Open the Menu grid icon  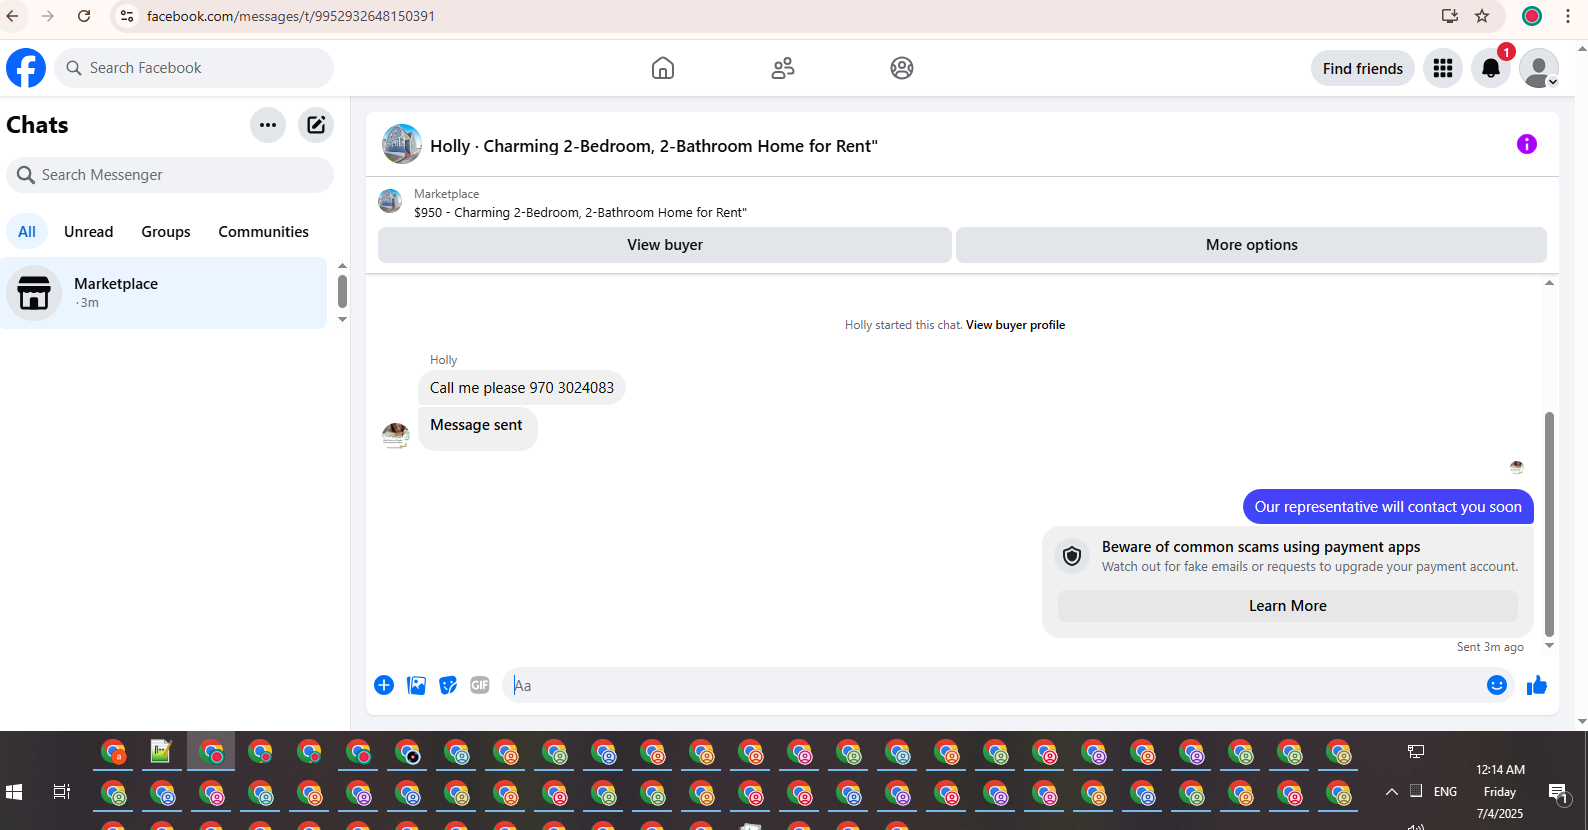pos(1443,68)
